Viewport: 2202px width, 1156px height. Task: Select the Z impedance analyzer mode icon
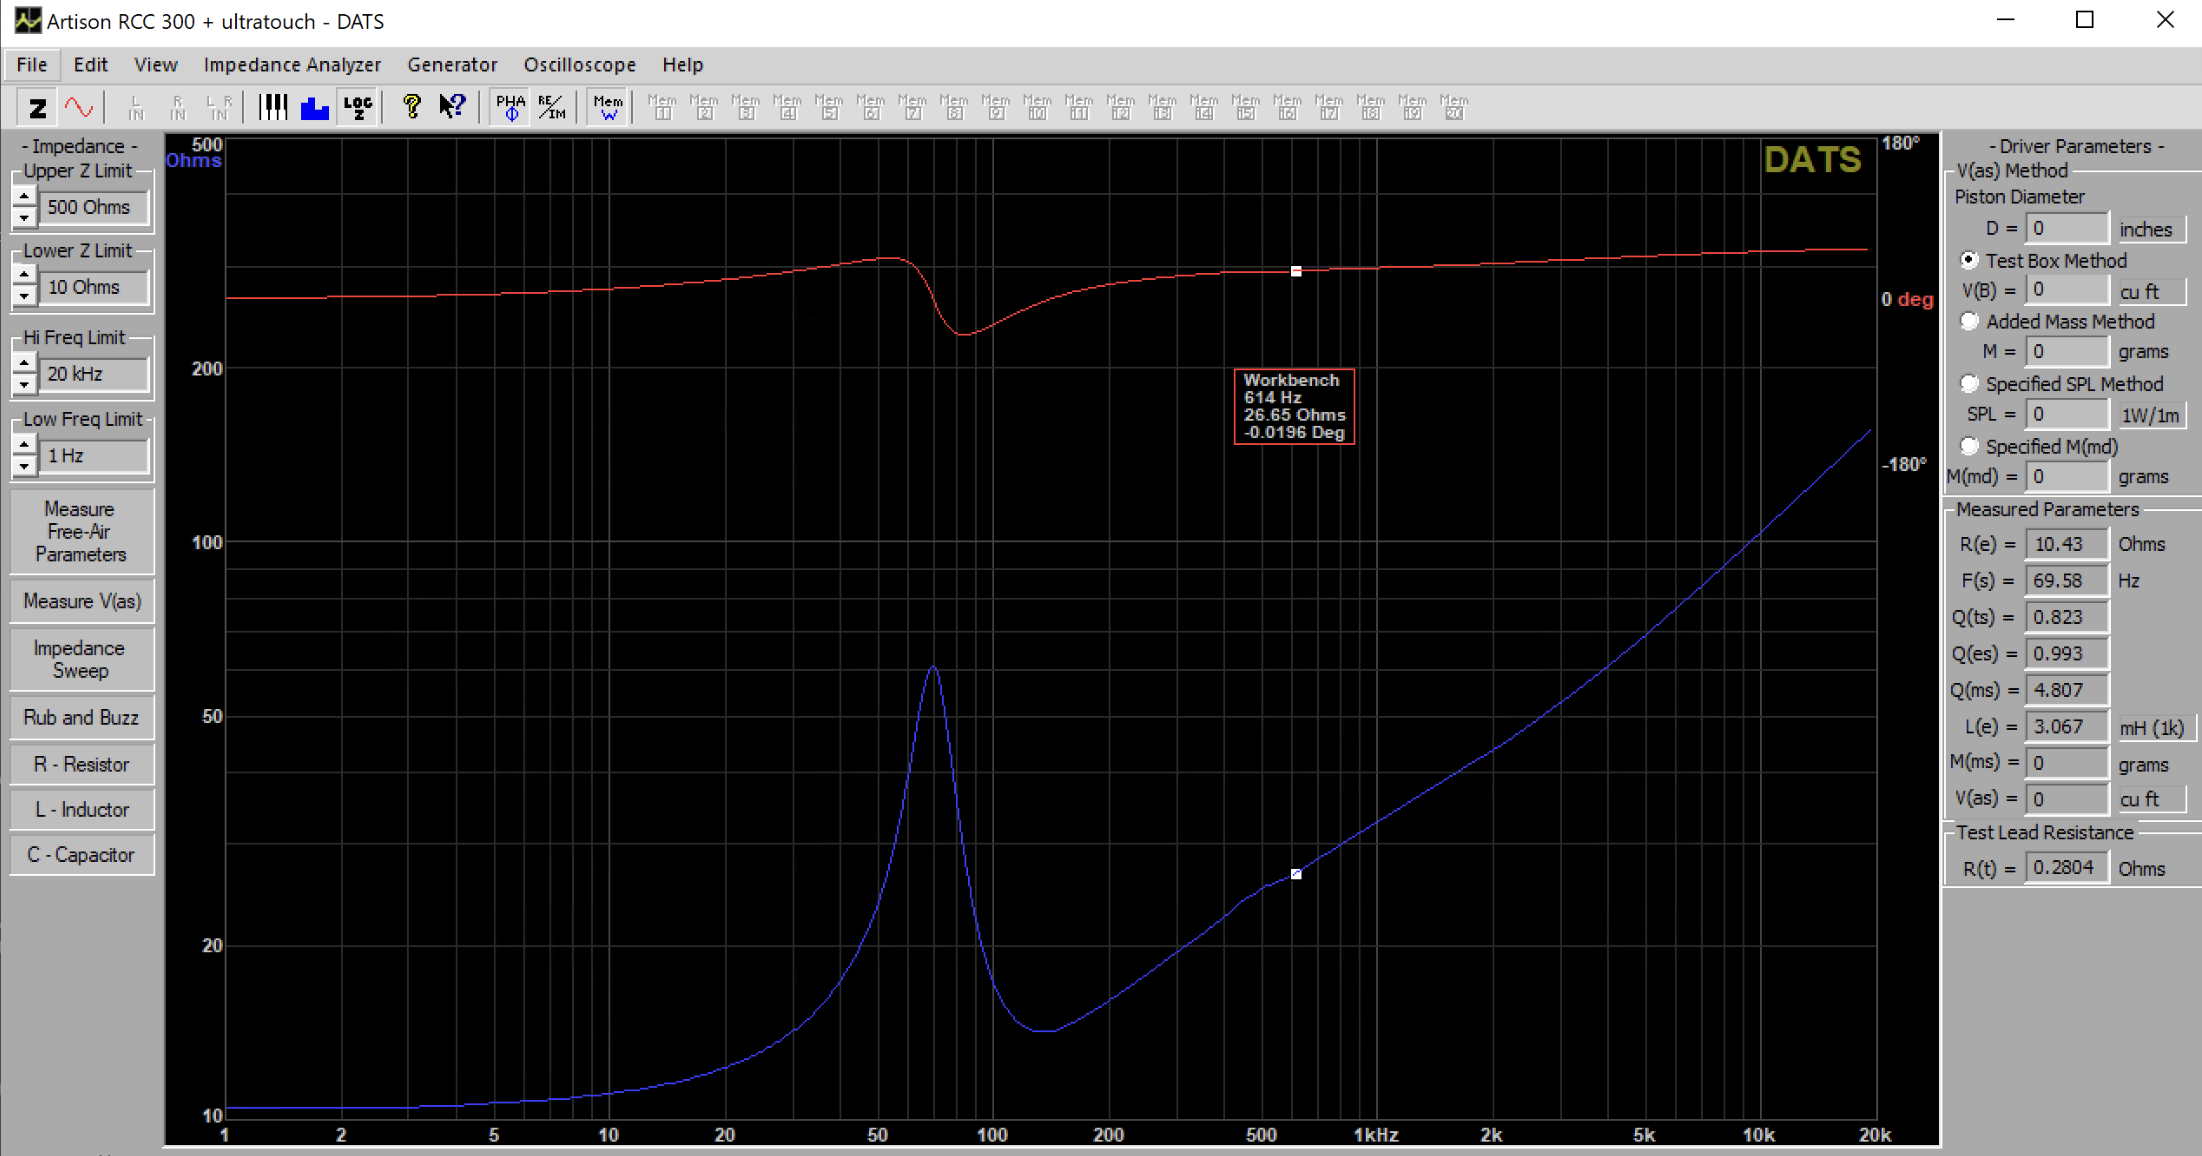click(x=37, y=107)
